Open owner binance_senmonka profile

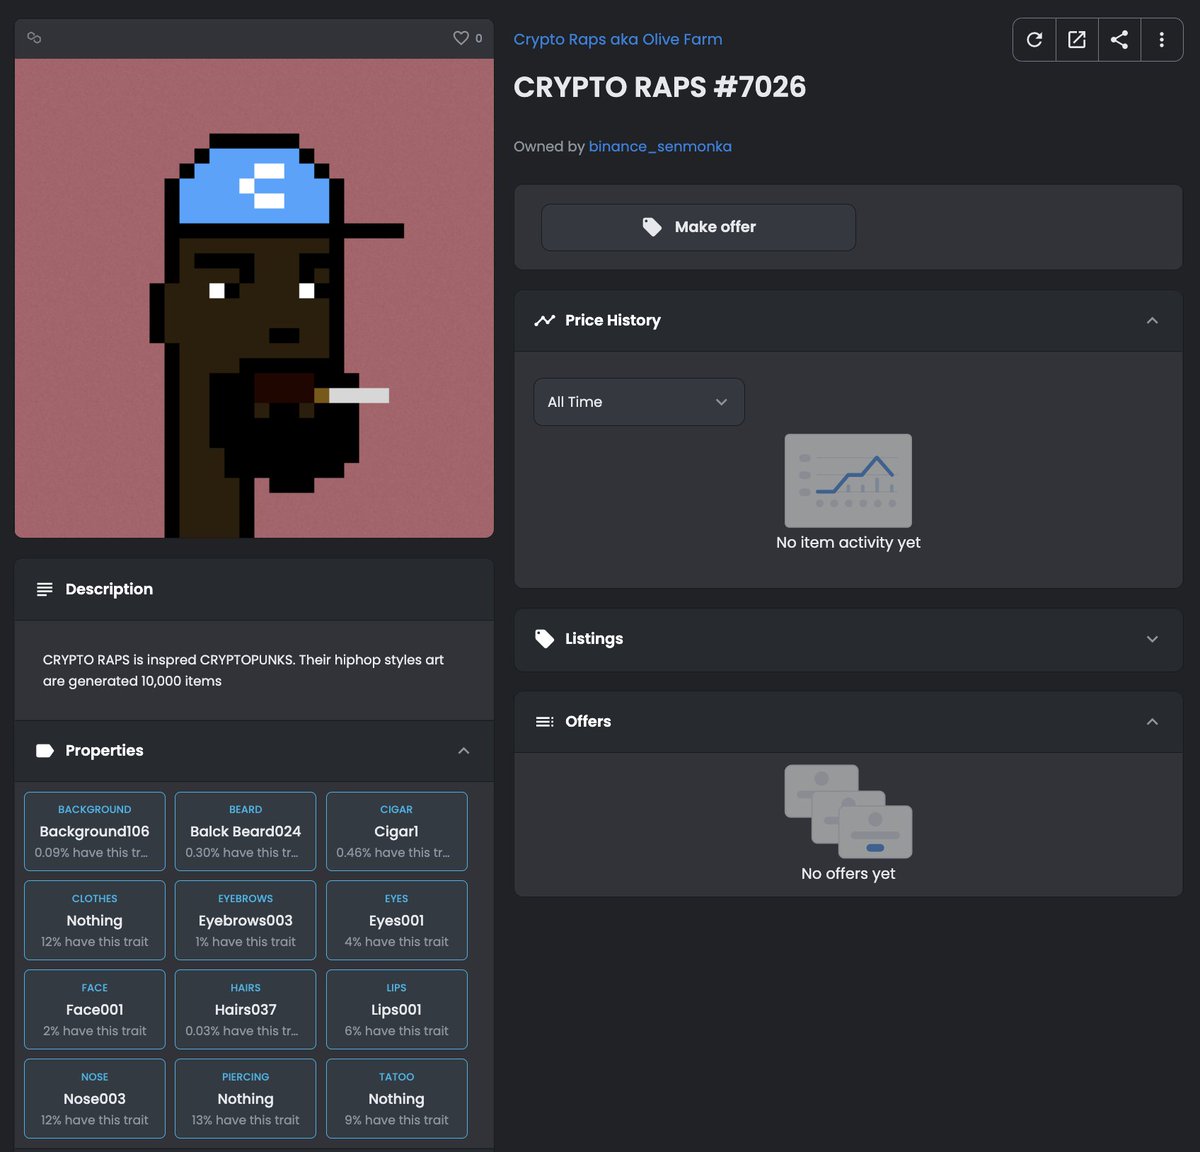(x=660, y=146)
